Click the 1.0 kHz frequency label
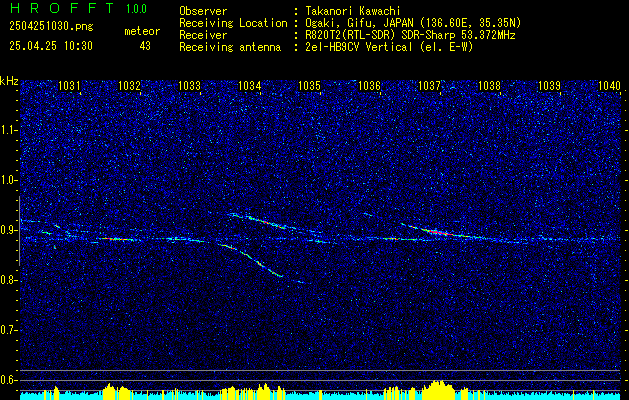629x400 pixels. click(8, 180)
